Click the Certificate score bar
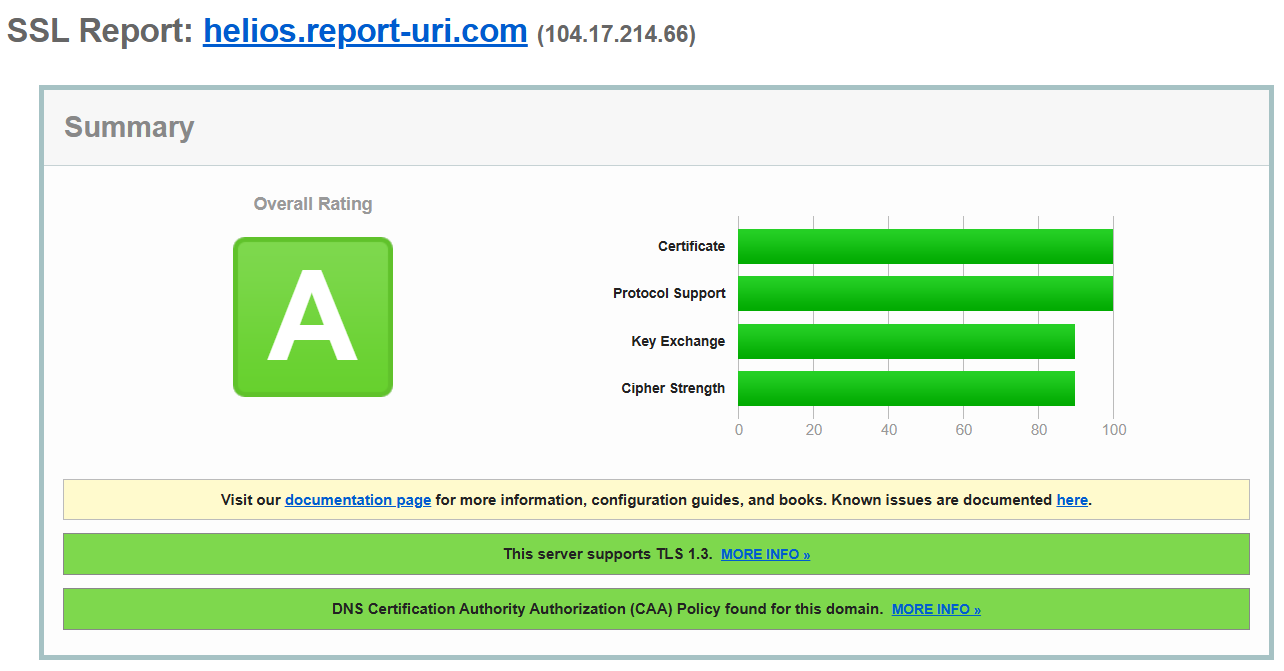 pyautogui.click(x=925, y=246)
